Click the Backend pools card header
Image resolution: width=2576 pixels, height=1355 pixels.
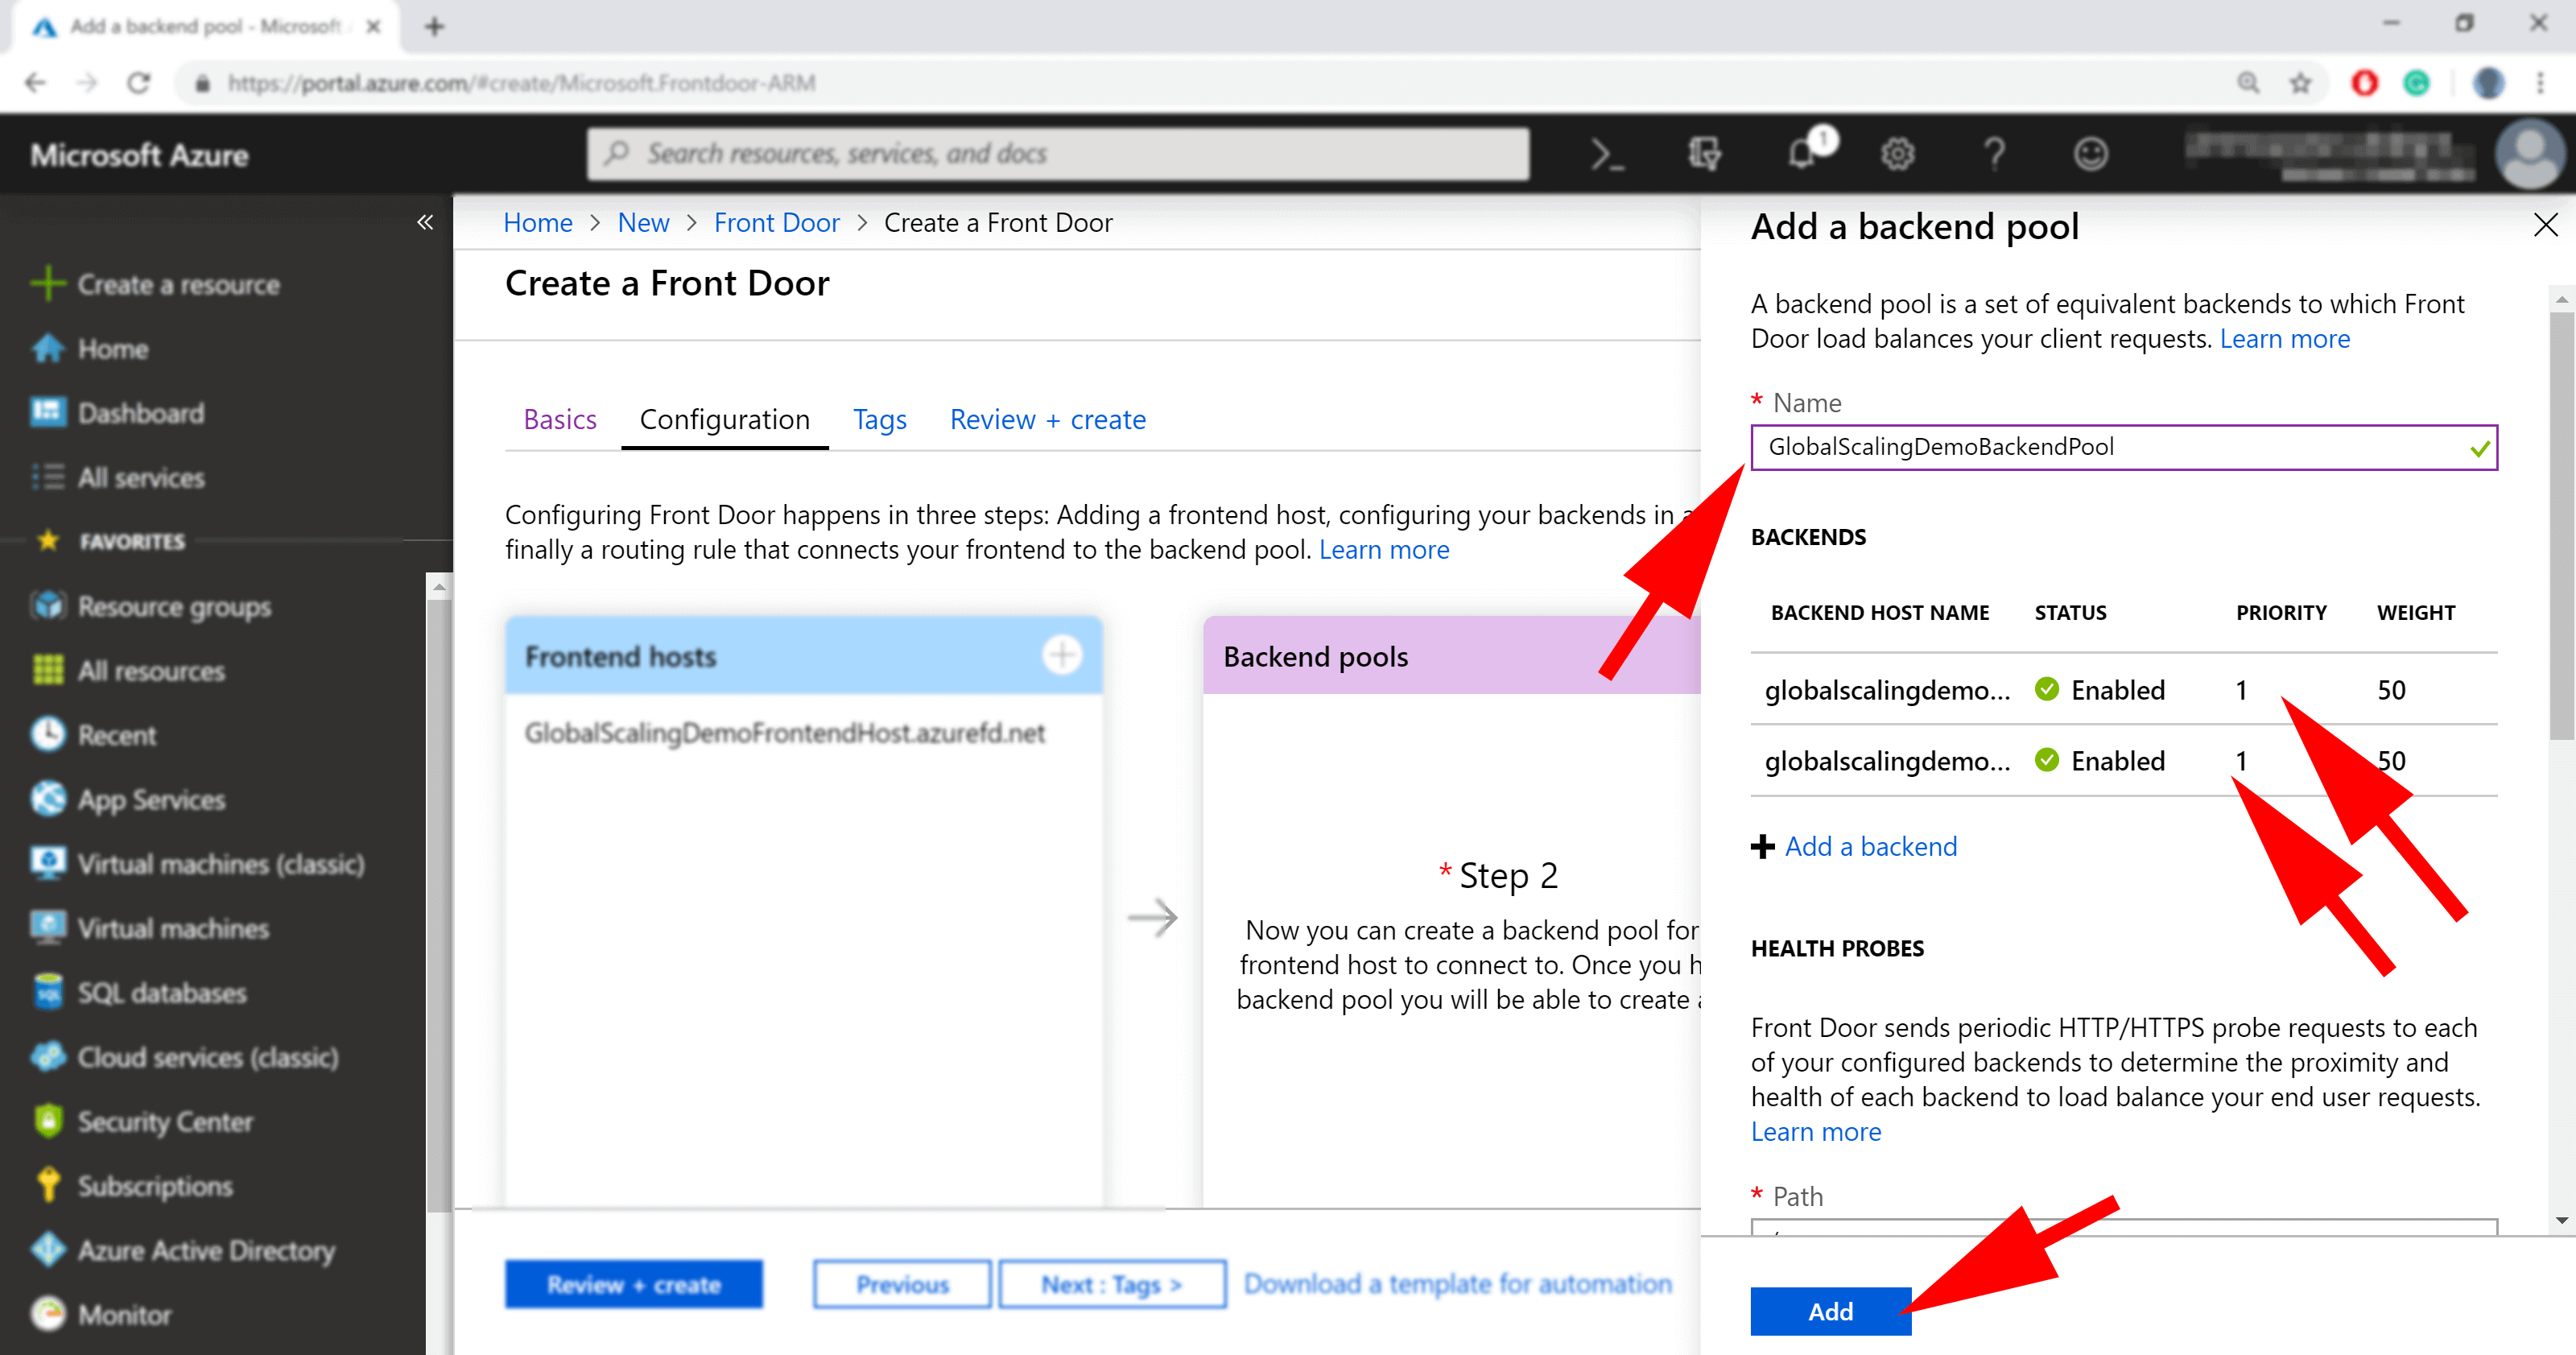pos(1451,655)
